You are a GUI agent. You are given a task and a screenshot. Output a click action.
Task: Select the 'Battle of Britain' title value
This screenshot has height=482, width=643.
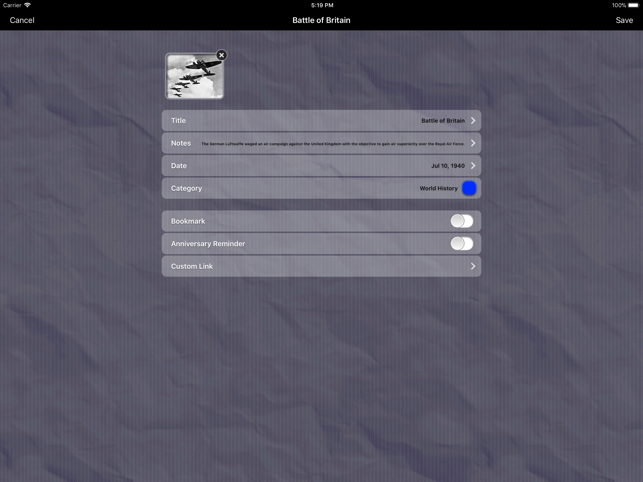click(x=443, y=121)
